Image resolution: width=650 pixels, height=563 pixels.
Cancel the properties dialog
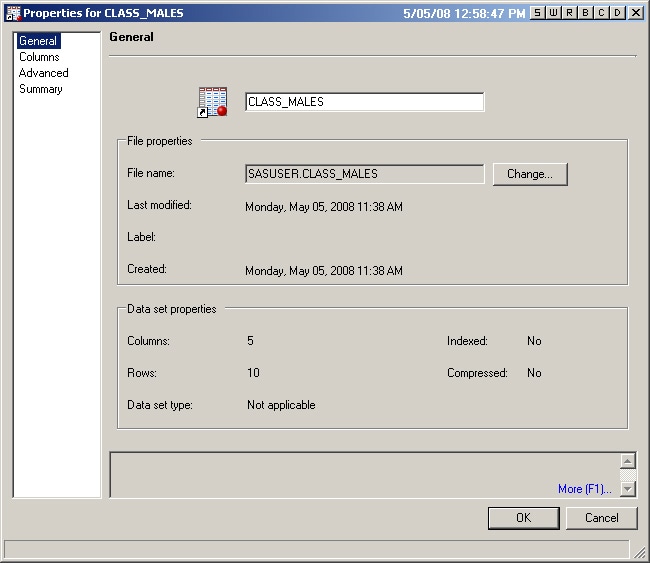pyautogui.click(x=601, y=518)
